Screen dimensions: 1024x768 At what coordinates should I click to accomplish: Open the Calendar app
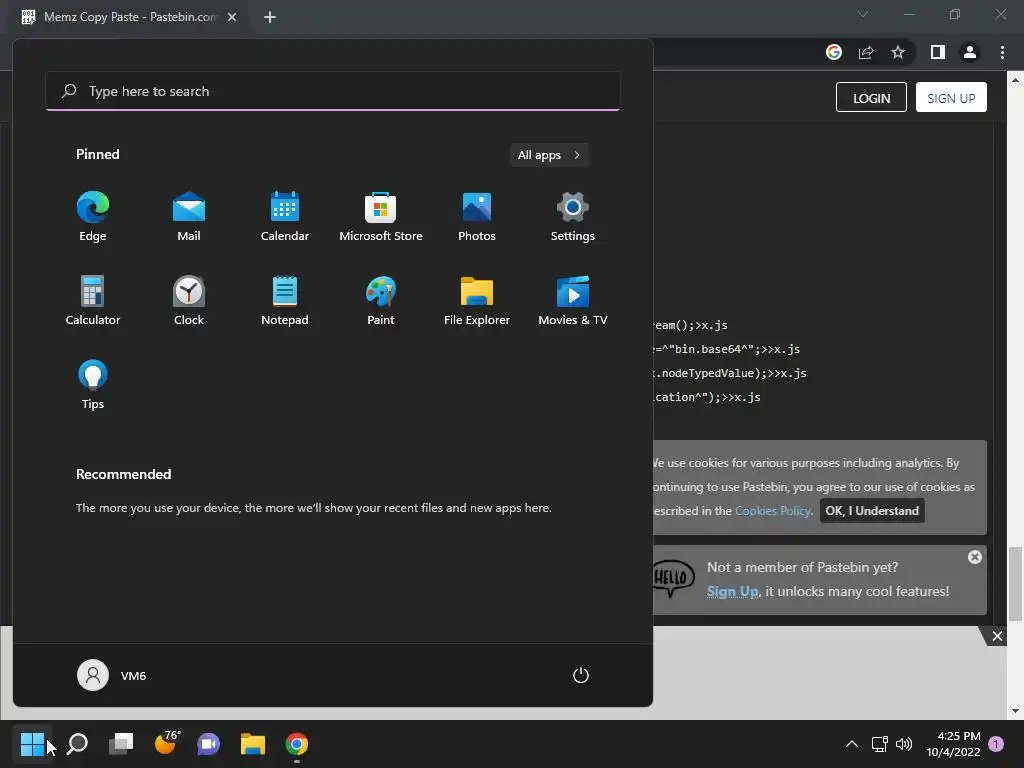pyautogui.click(x=285, y=217)
